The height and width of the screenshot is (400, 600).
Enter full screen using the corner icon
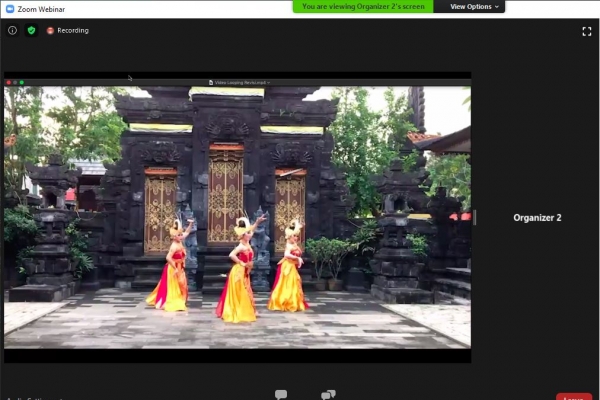point(587,31)
